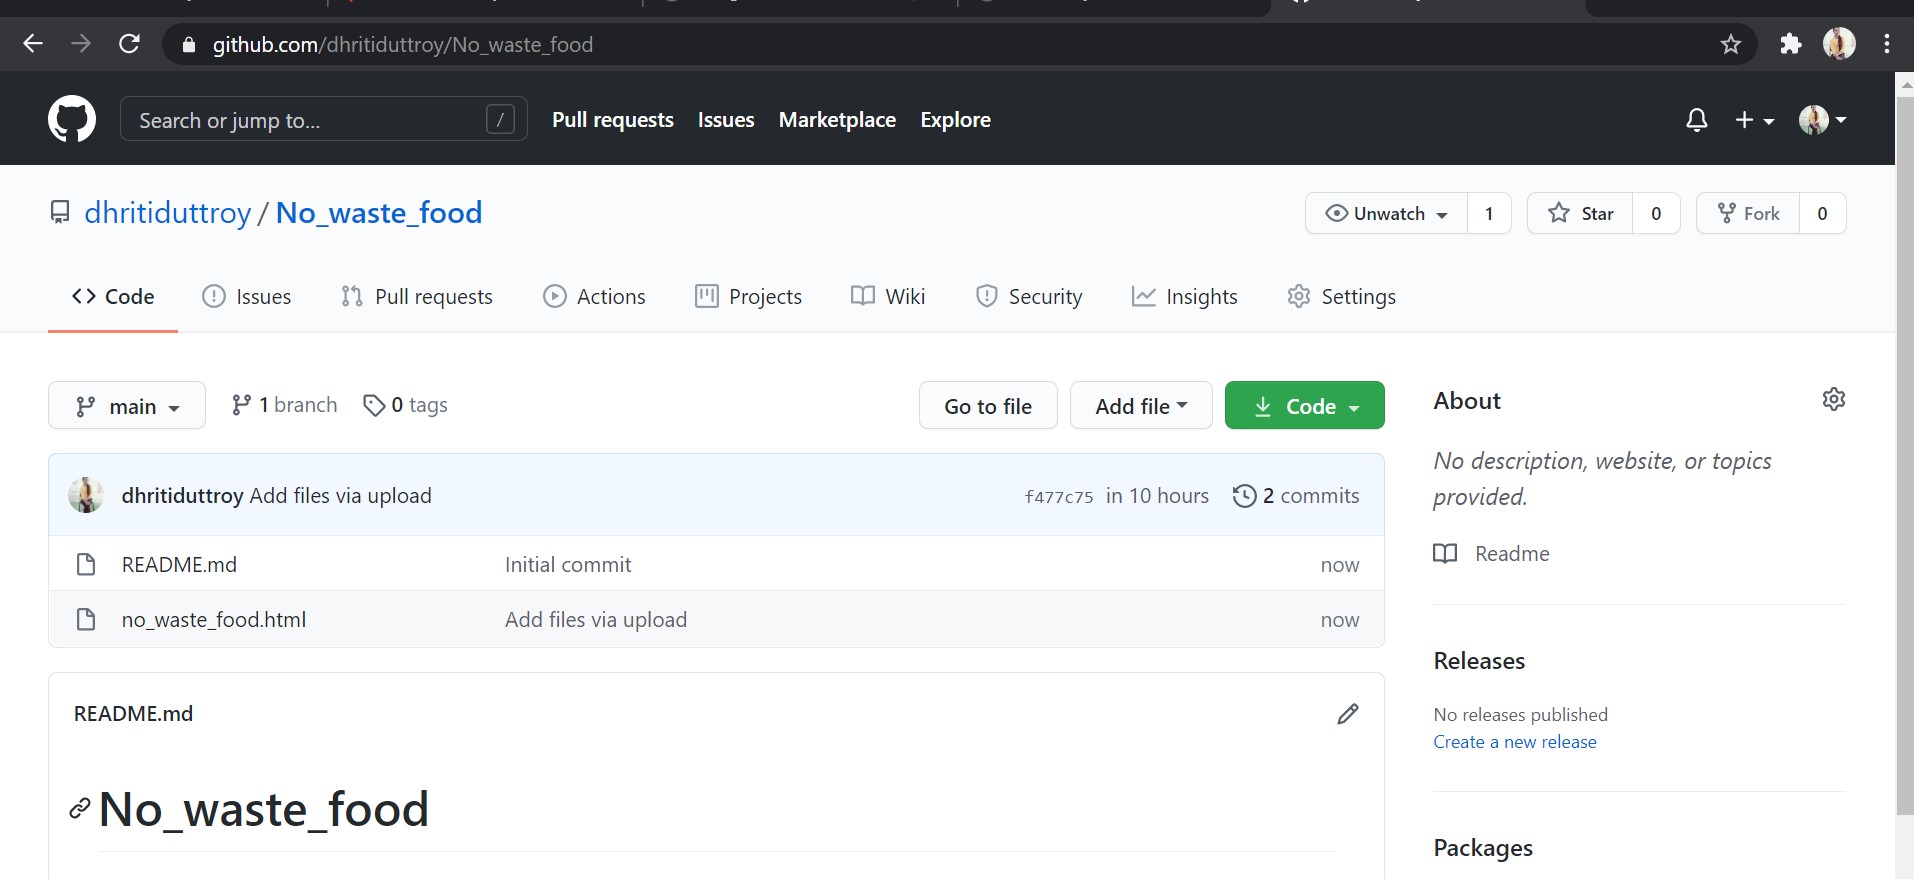The width and height of the screenshot is (1914, 879).
Task: Open the no_waste_food.html file
Action: coord(214,620)
